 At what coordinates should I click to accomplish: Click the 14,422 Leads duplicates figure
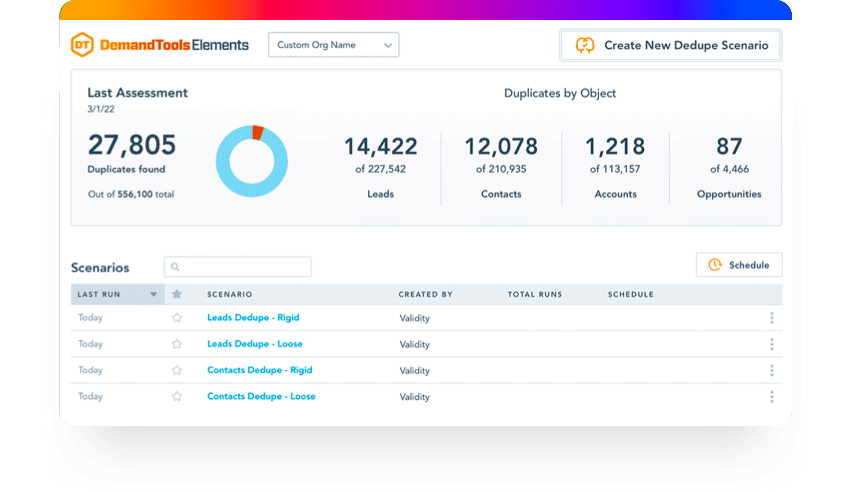[x=380, y=146]
